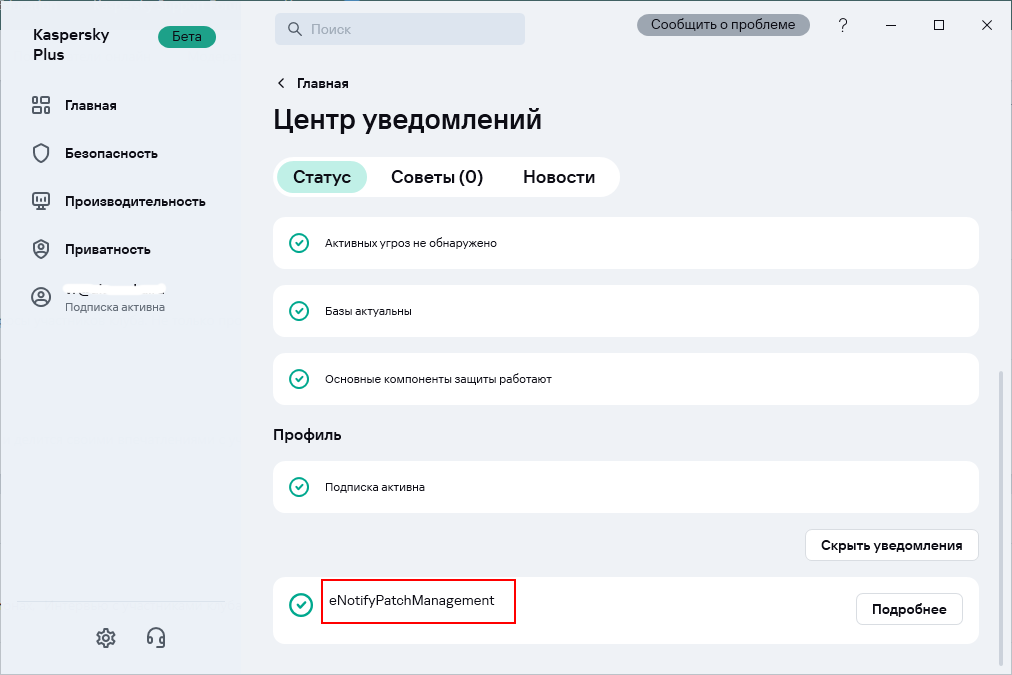Click check icon for Базы актуальны
Image resolution: width=1012 pixels, height=675 pixels.
pyautogui.click(x=299, y=311)
